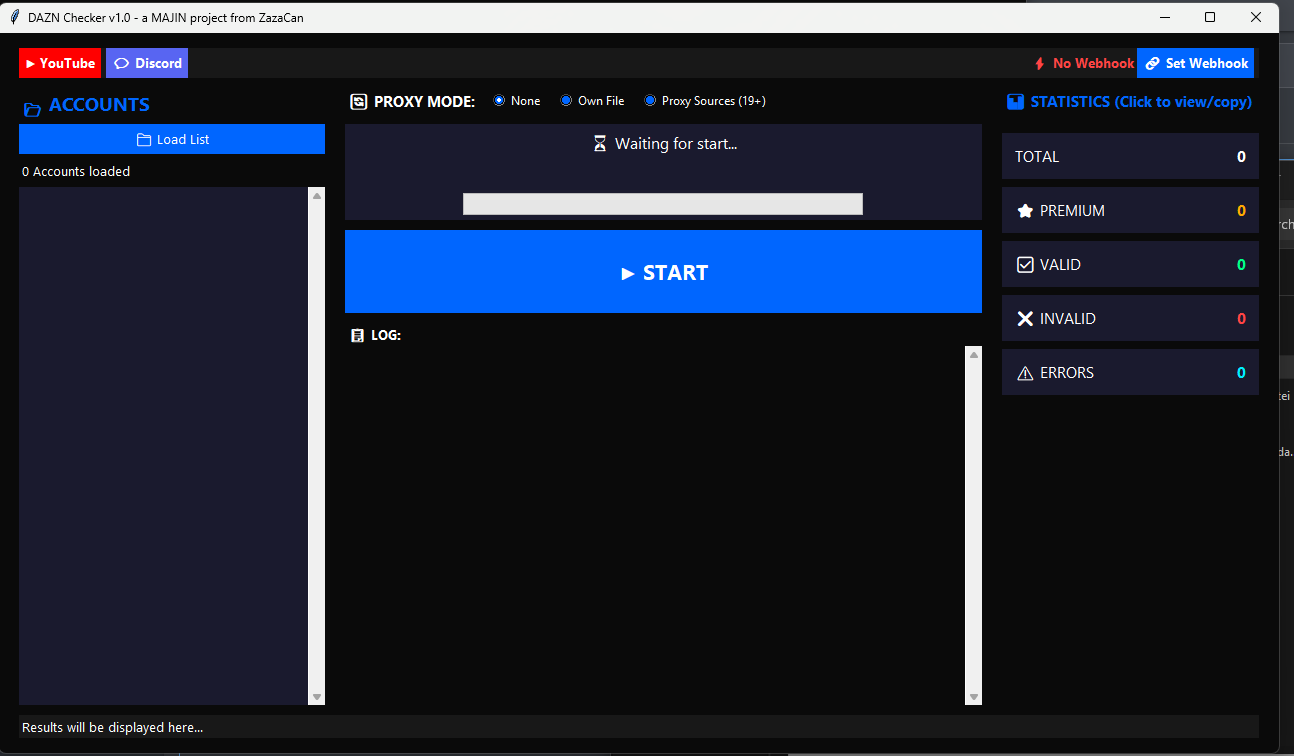1294x756 pixels.
Task: Click the log scroll down arrow
Action: (x=973, y=697)
